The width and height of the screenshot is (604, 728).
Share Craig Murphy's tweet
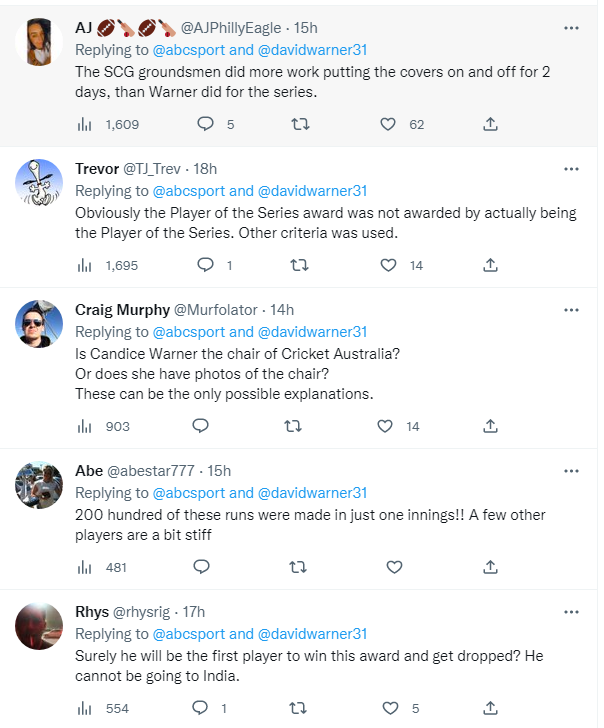point(490,426)
